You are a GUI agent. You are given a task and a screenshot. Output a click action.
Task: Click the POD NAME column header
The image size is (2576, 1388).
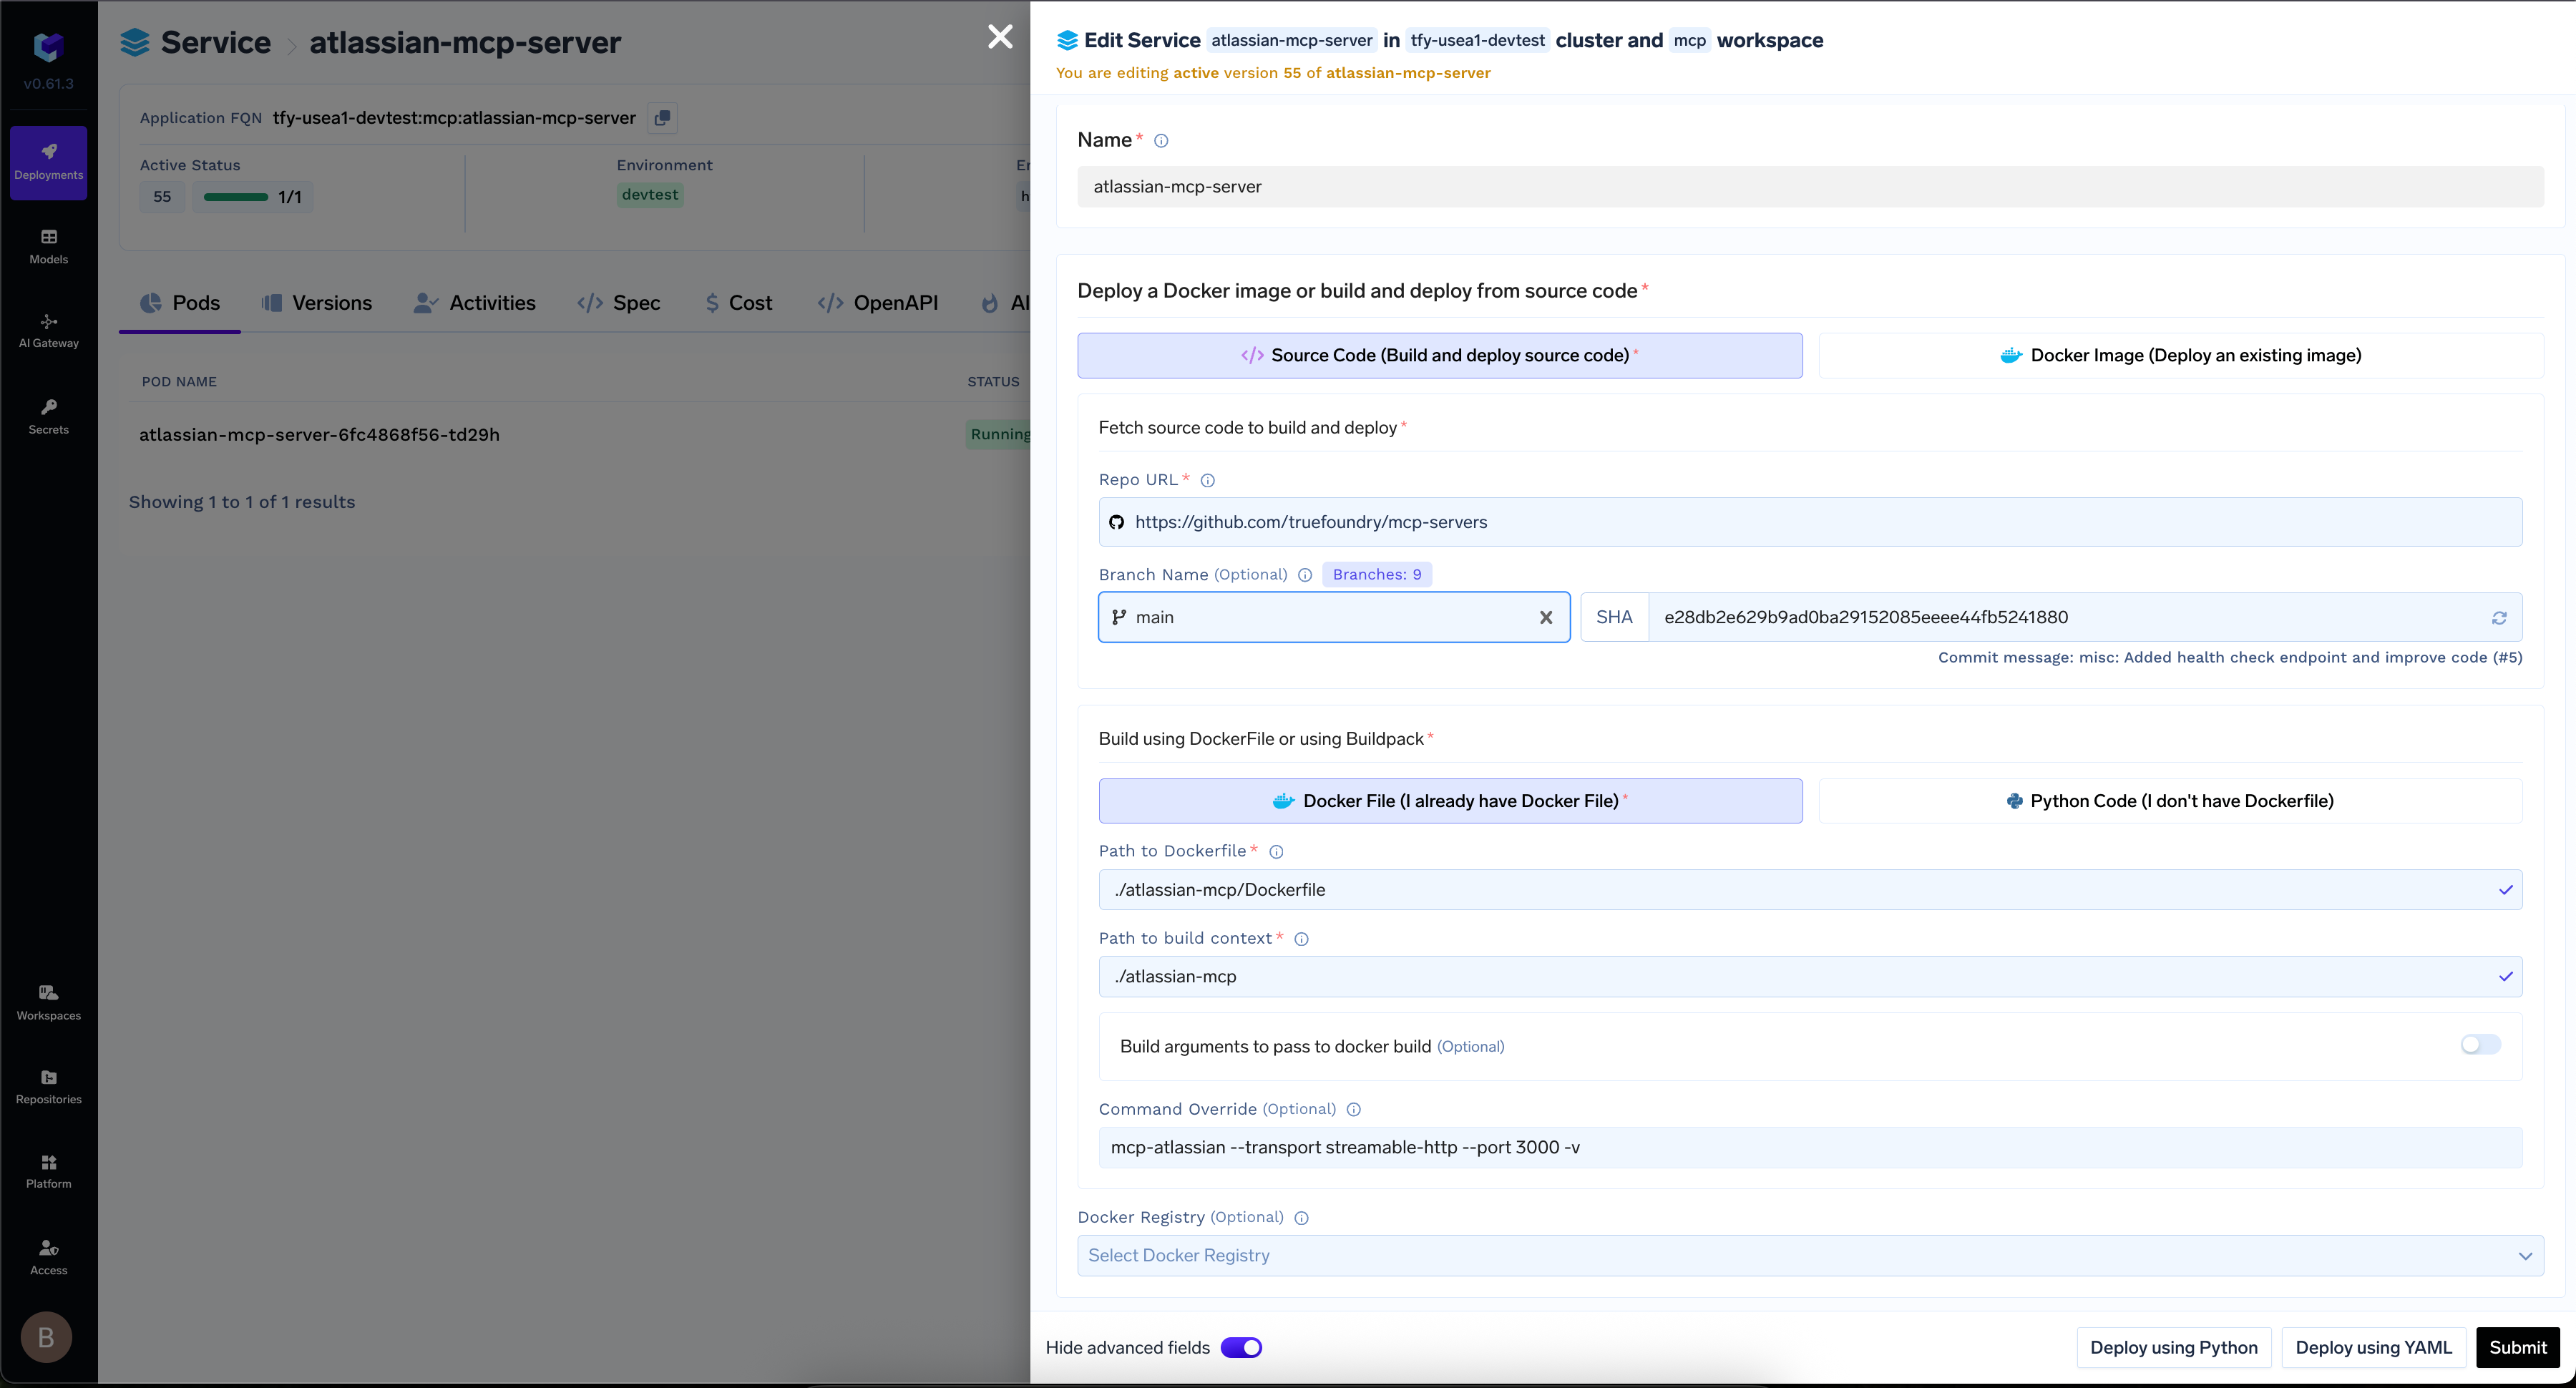[179, 382]
